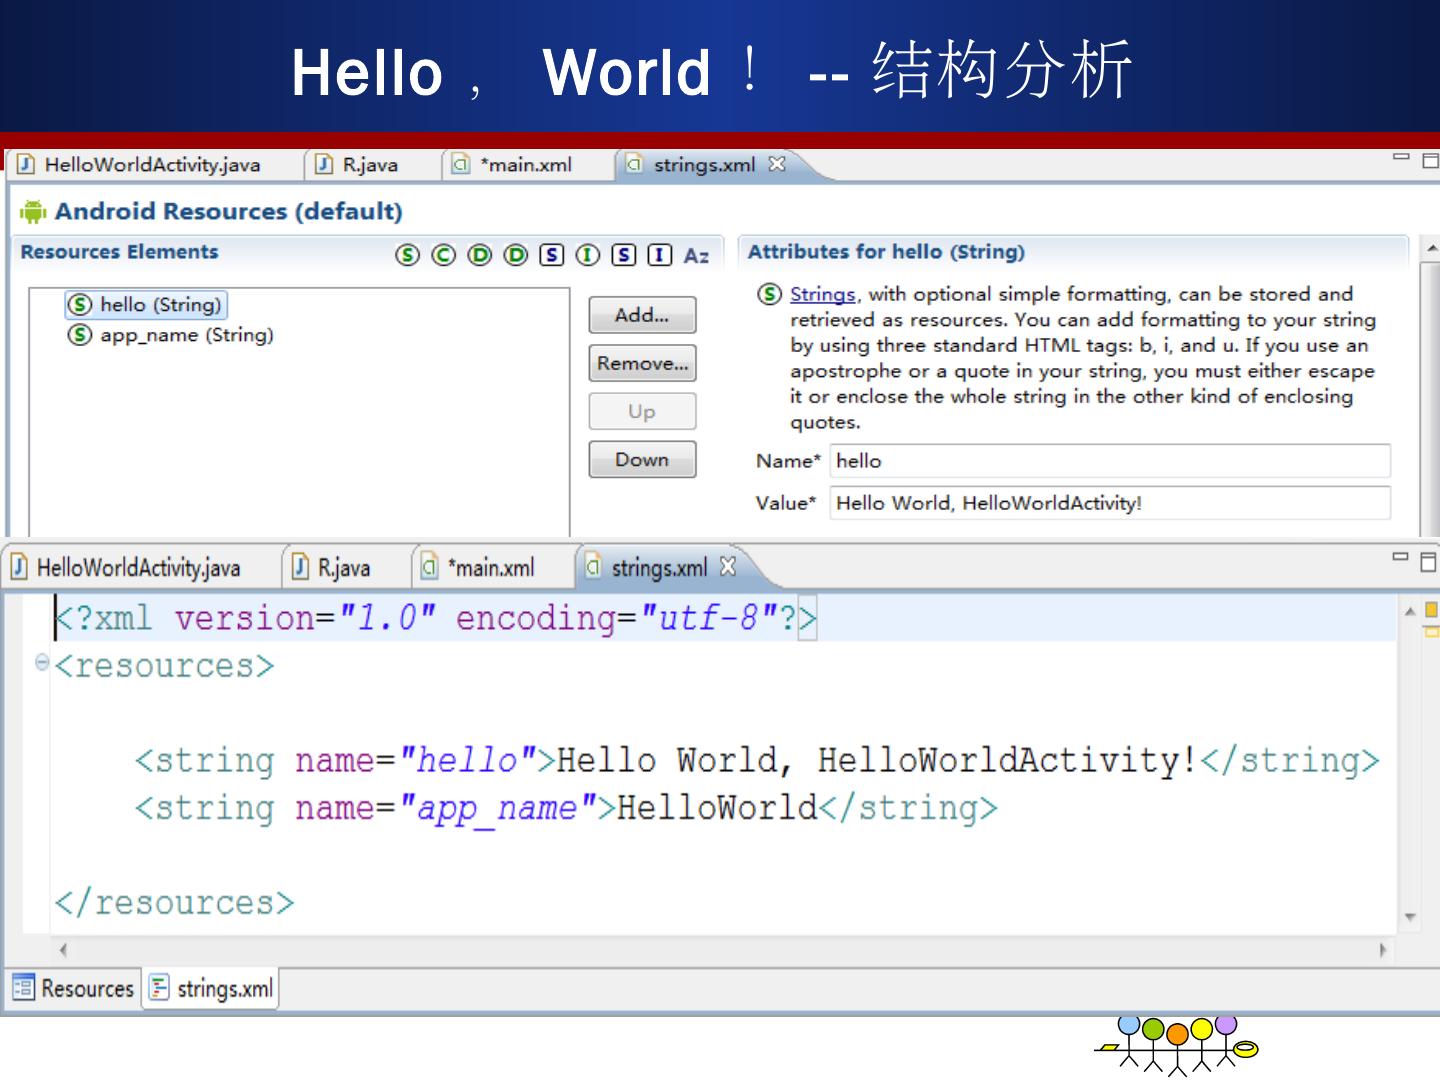Viewport: 1440px width, 1080px height.
Task: Close strings.xml tab in the lower editor
Action: coord(728,567)
